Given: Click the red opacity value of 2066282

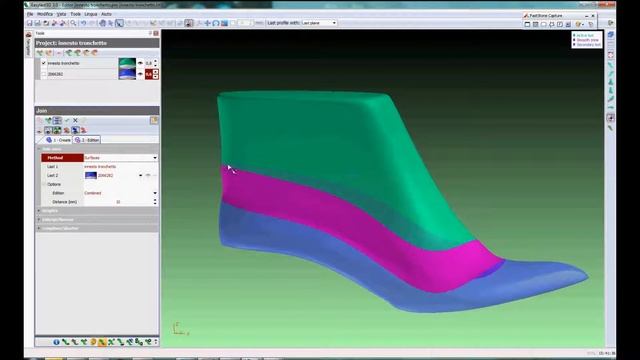Looking at the screenshot, I should coord(149,74).
